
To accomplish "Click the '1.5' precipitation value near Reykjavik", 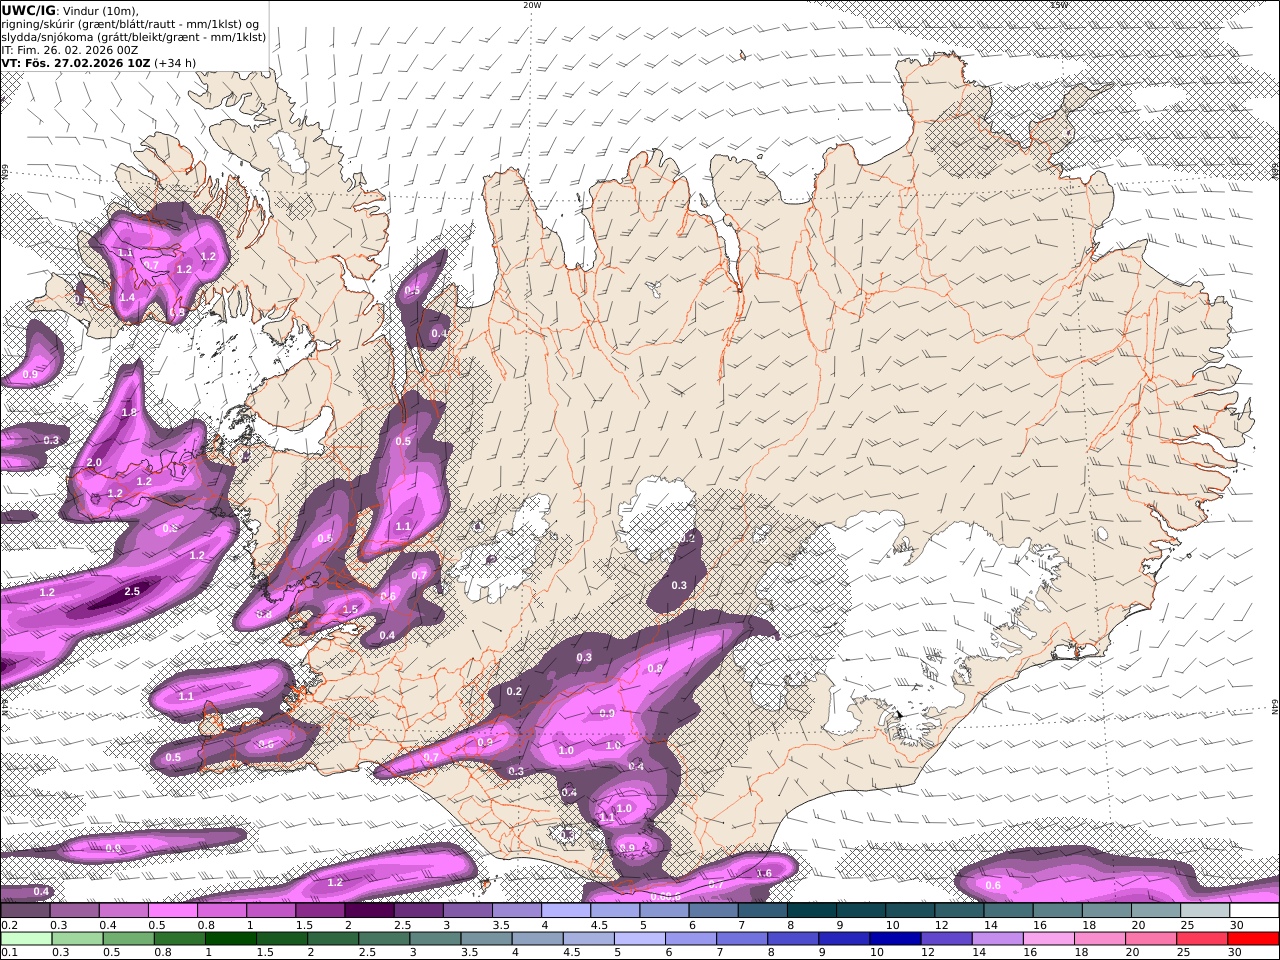I will pyautogui.click(x=350, y=609).
